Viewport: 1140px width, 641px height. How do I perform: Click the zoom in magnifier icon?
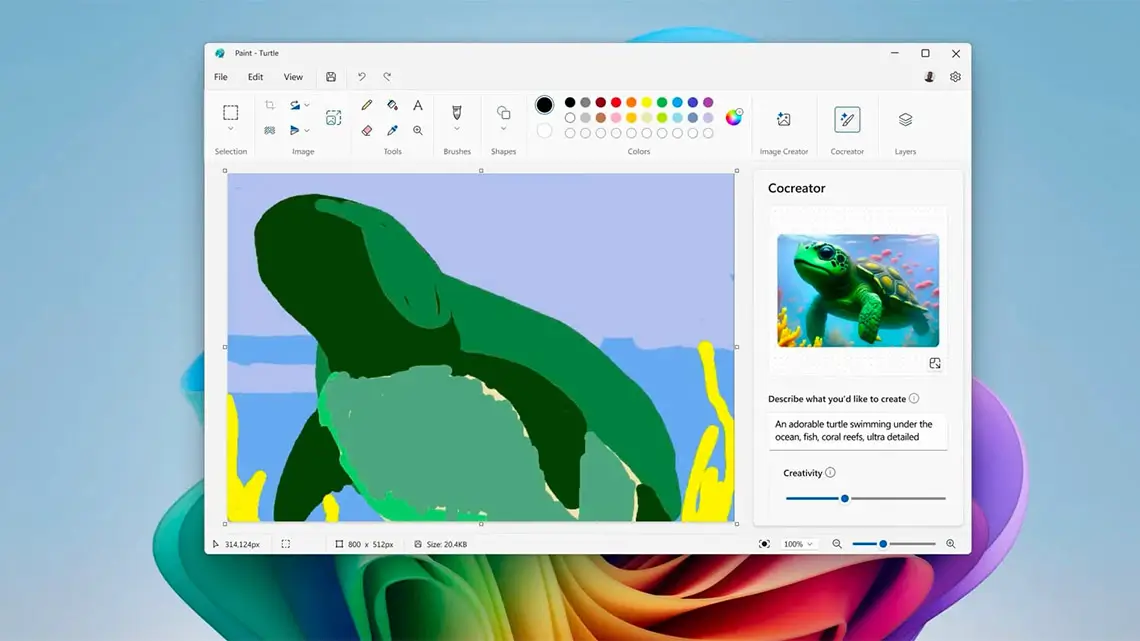pyautogui.click(x=950, y=544)
